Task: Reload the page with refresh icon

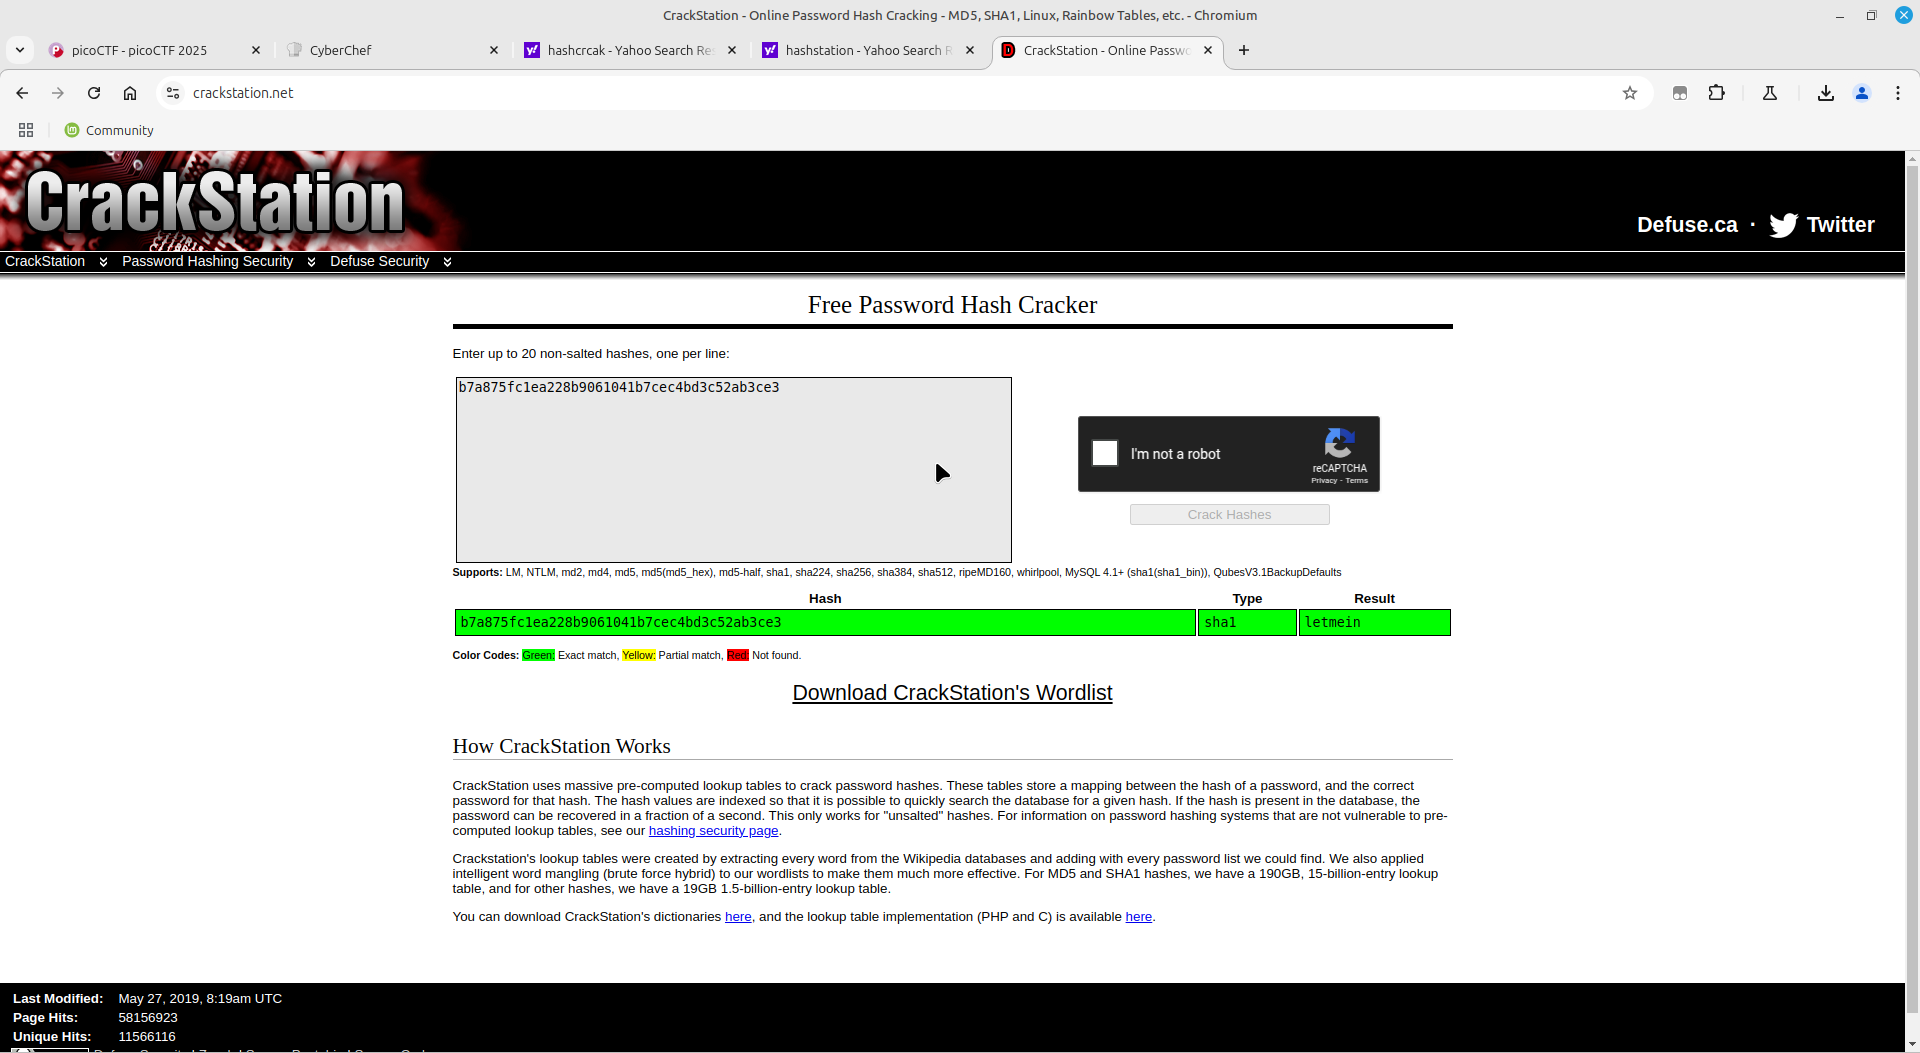Action: point(94,93)
